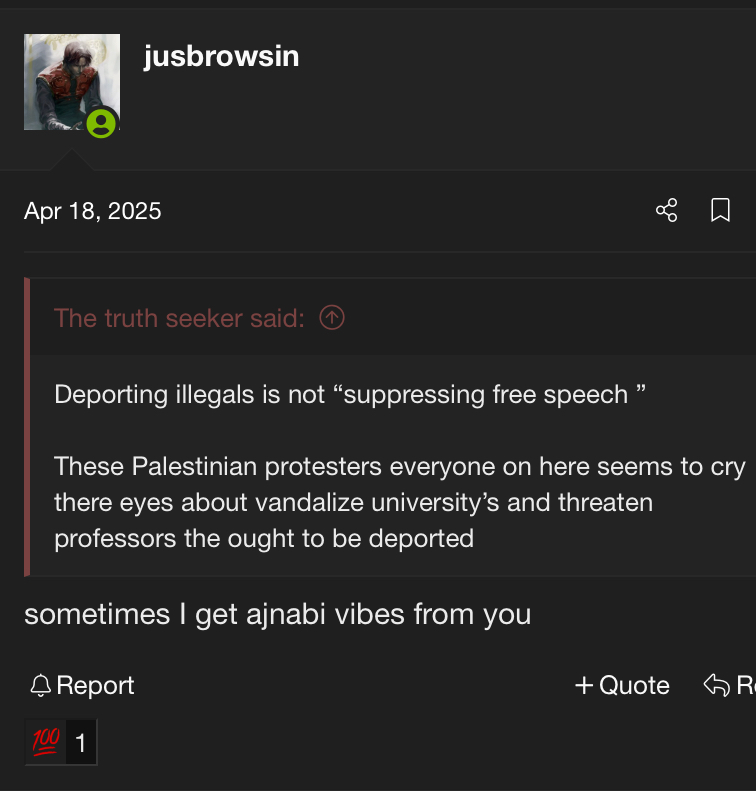
Task: Open jusbrowsin's avatar image
Action: (65, 80)
